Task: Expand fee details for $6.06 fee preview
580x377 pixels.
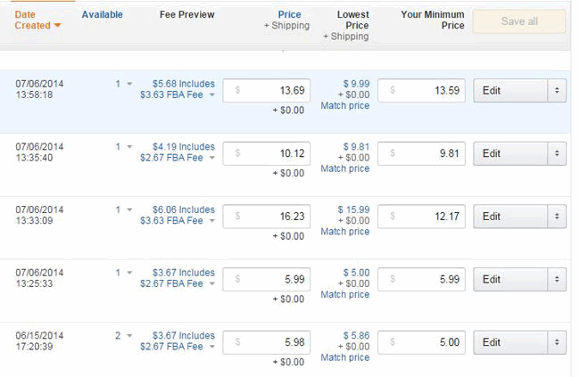Action: coord(212,221)
